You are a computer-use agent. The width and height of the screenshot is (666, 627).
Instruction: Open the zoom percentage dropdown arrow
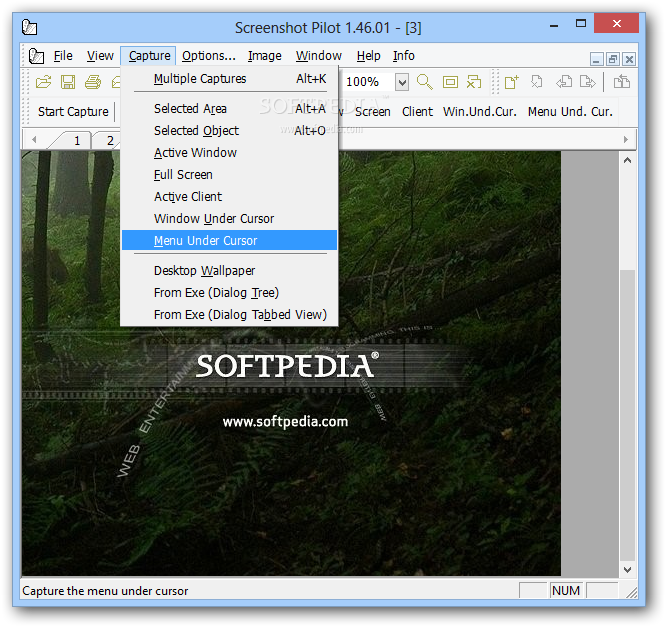pos(402,82)
